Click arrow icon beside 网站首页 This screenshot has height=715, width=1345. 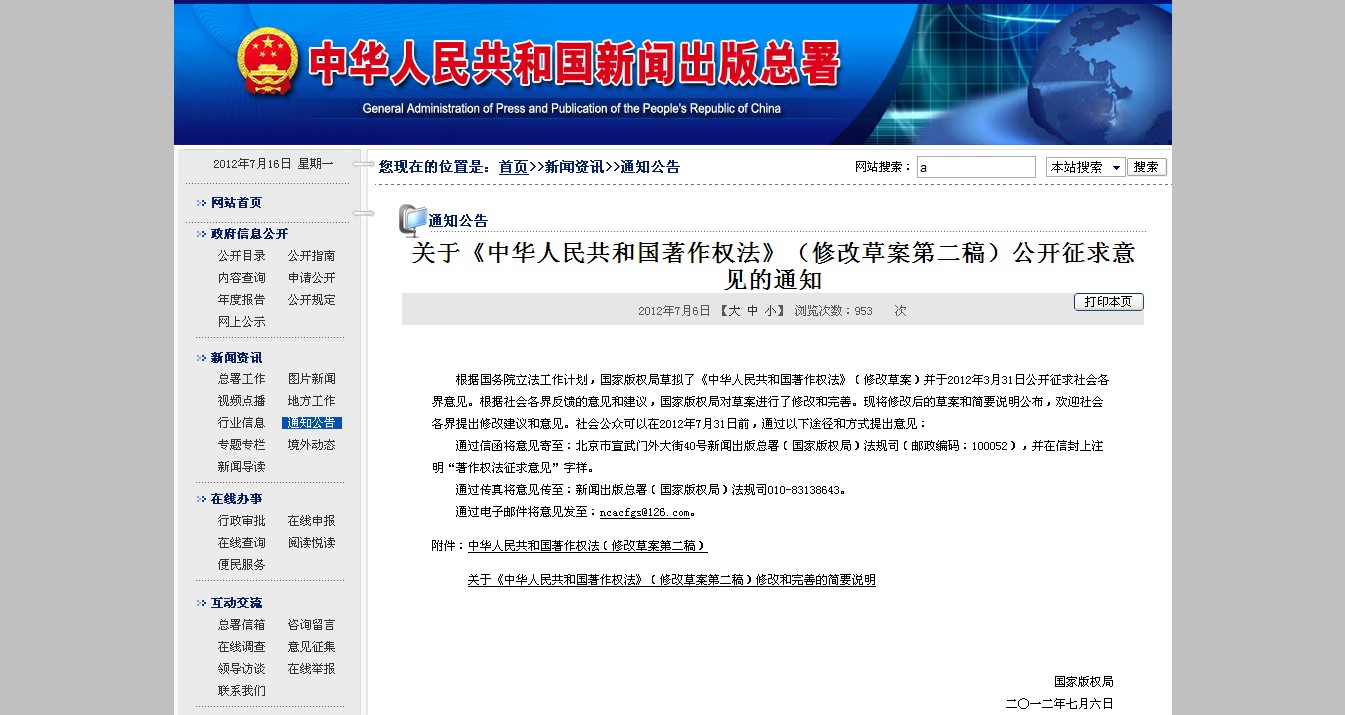click(x=202, y=203)
